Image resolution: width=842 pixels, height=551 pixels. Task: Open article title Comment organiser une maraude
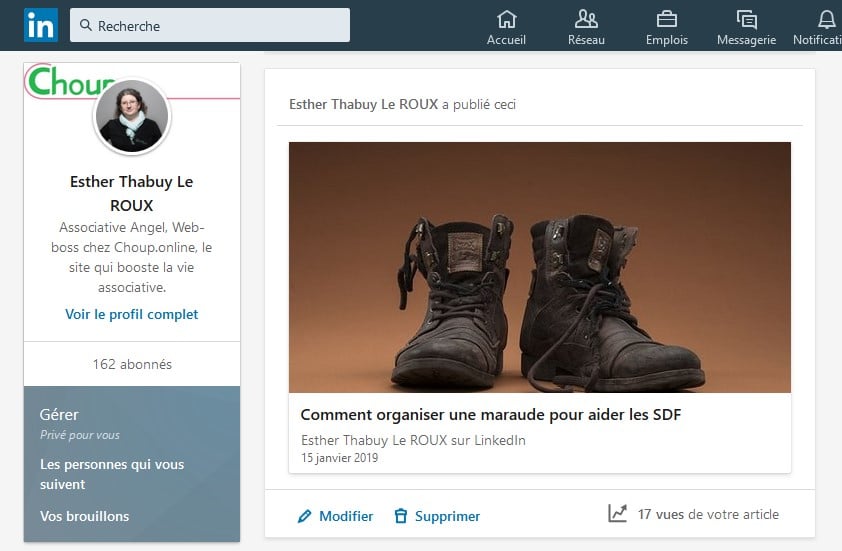(491, 415)
